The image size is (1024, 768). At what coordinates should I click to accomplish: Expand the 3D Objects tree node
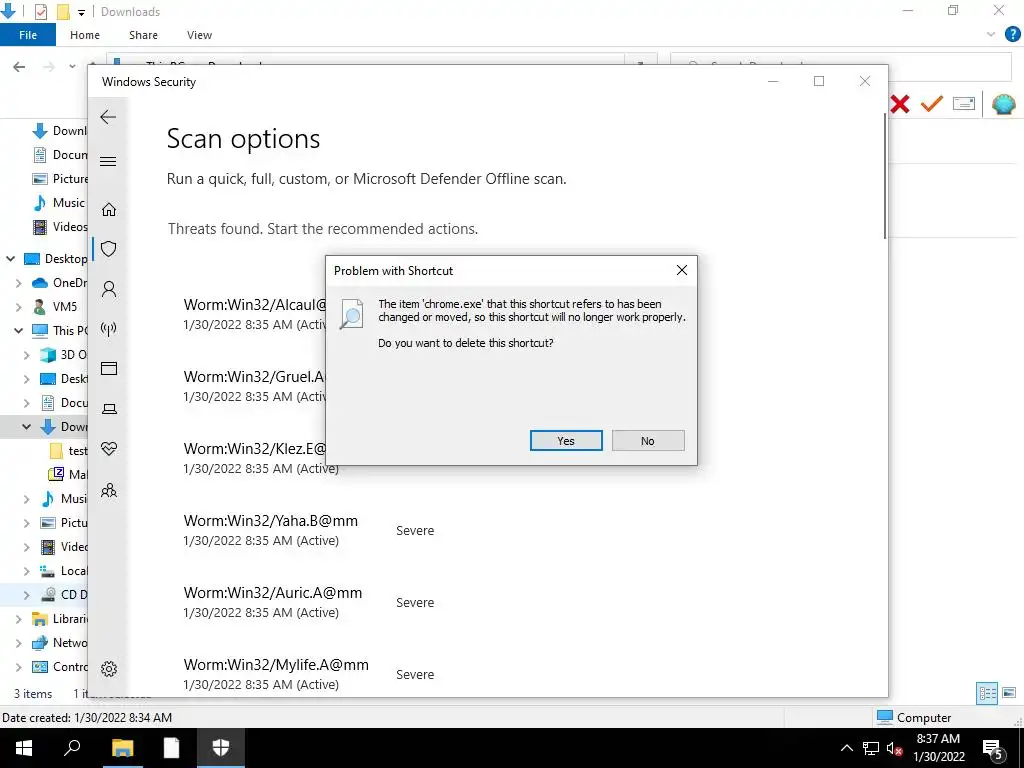coord(26,355)
